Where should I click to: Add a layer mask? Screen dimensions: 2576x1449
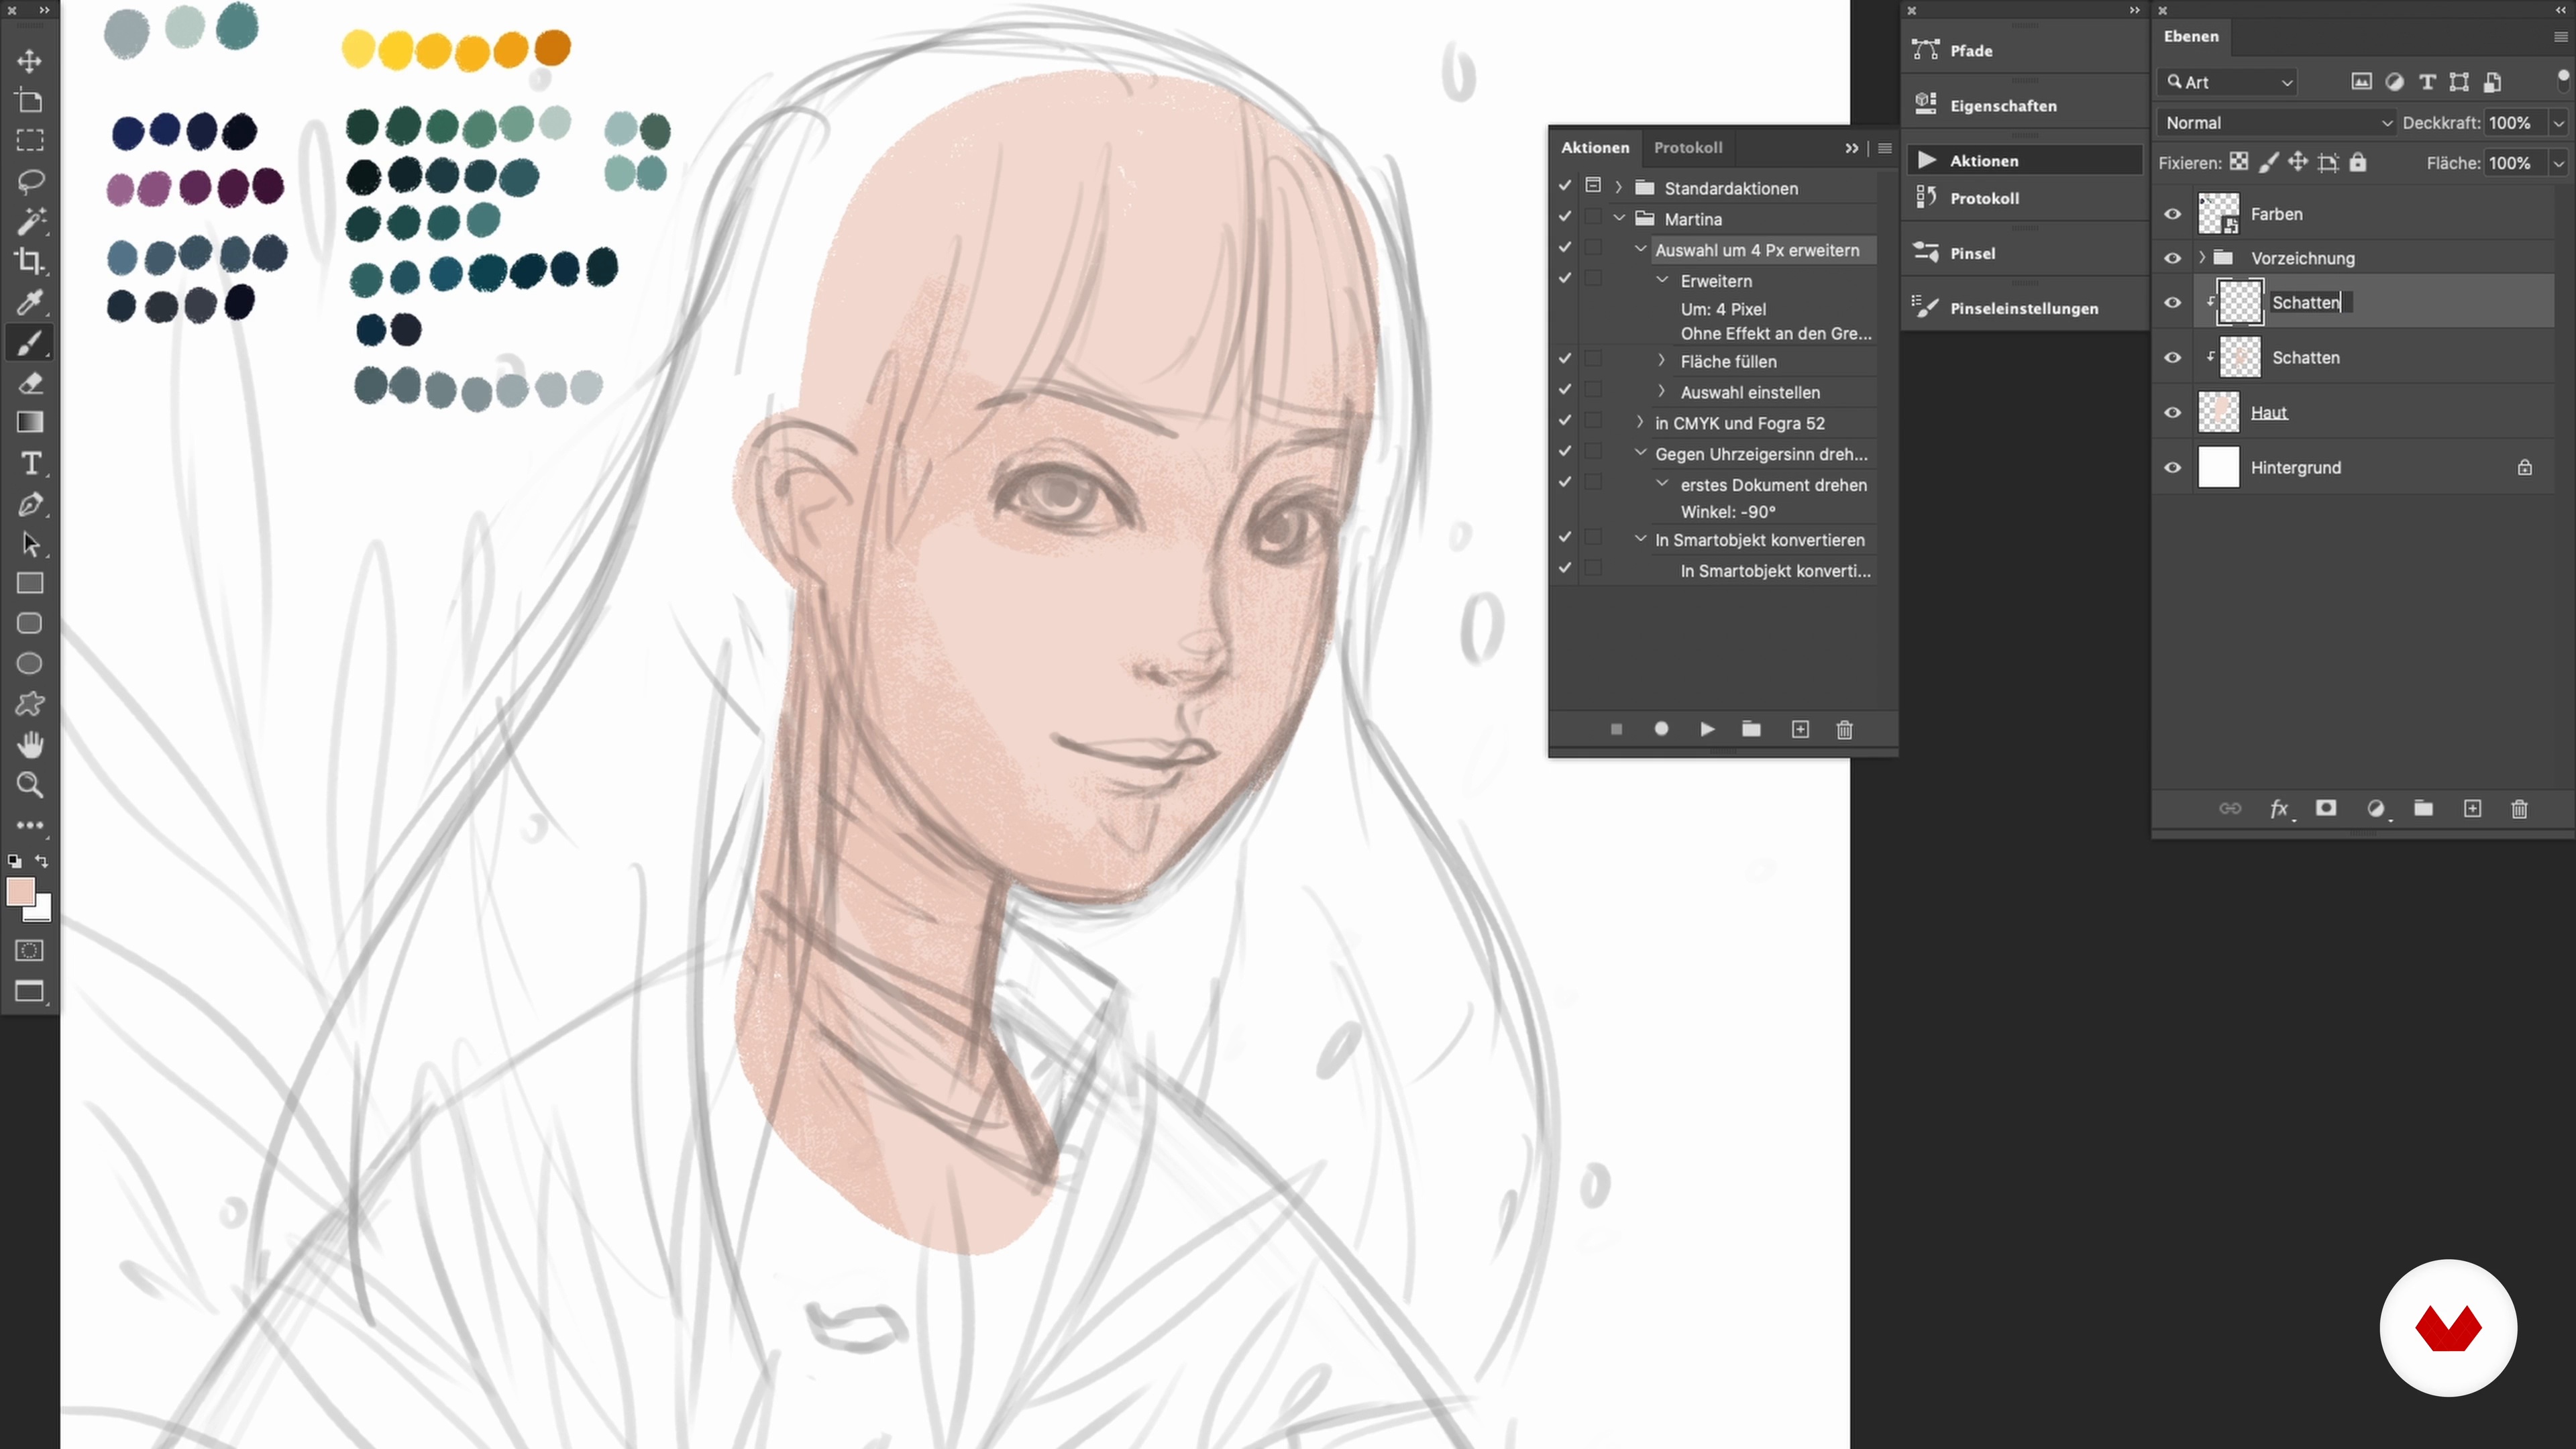pos(2326,808)
